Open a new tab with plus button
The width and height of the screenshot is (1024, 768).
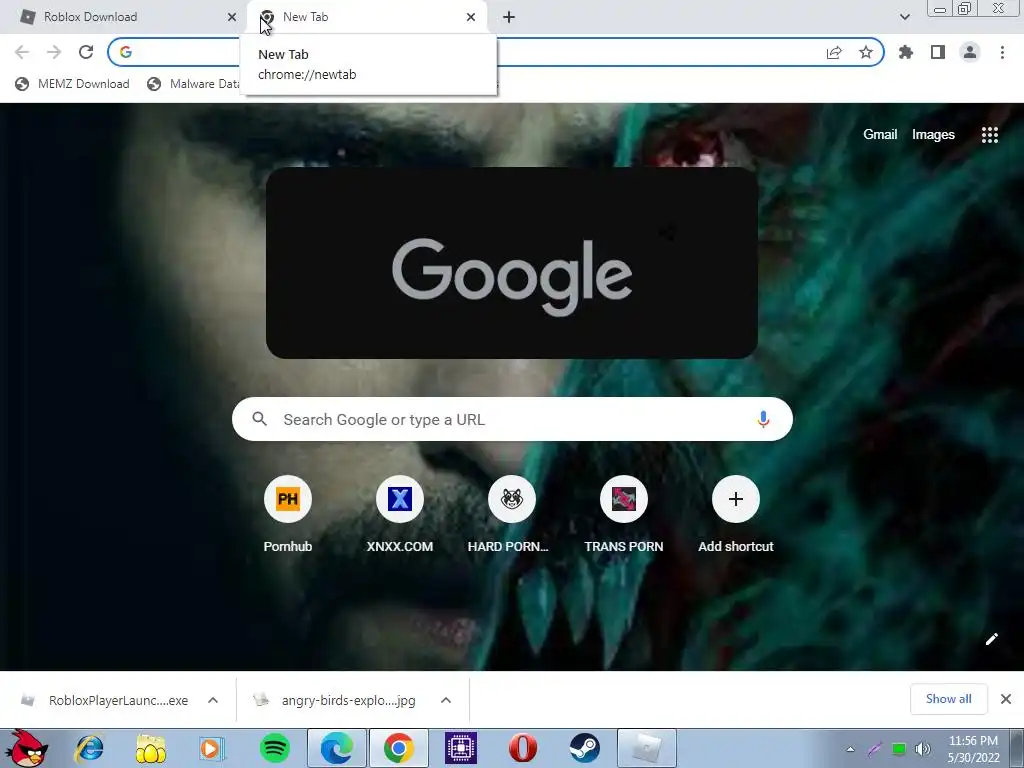[509, 17]
